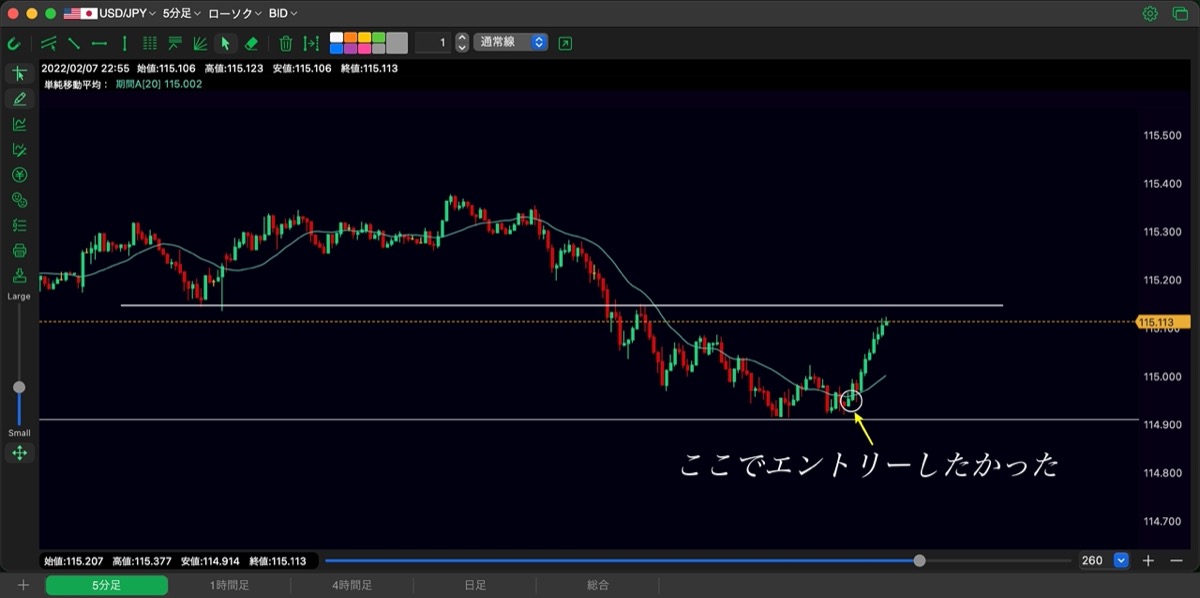Select the fan lines drawing tool
This screenshot has height=598, width=1200.
200,43
